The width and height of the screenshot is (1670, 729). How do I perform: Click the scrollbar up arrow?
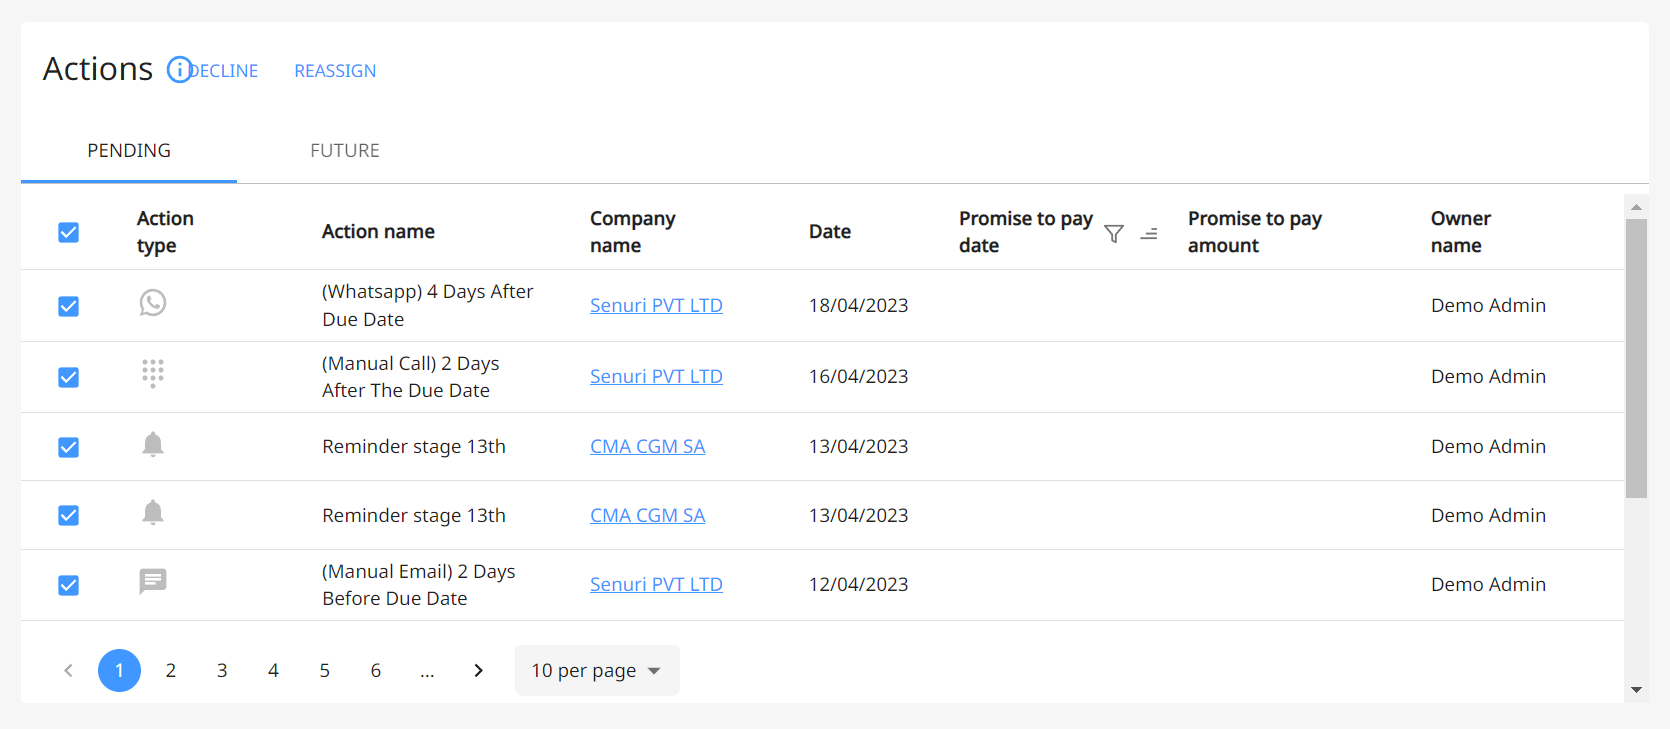[1636, 207]
